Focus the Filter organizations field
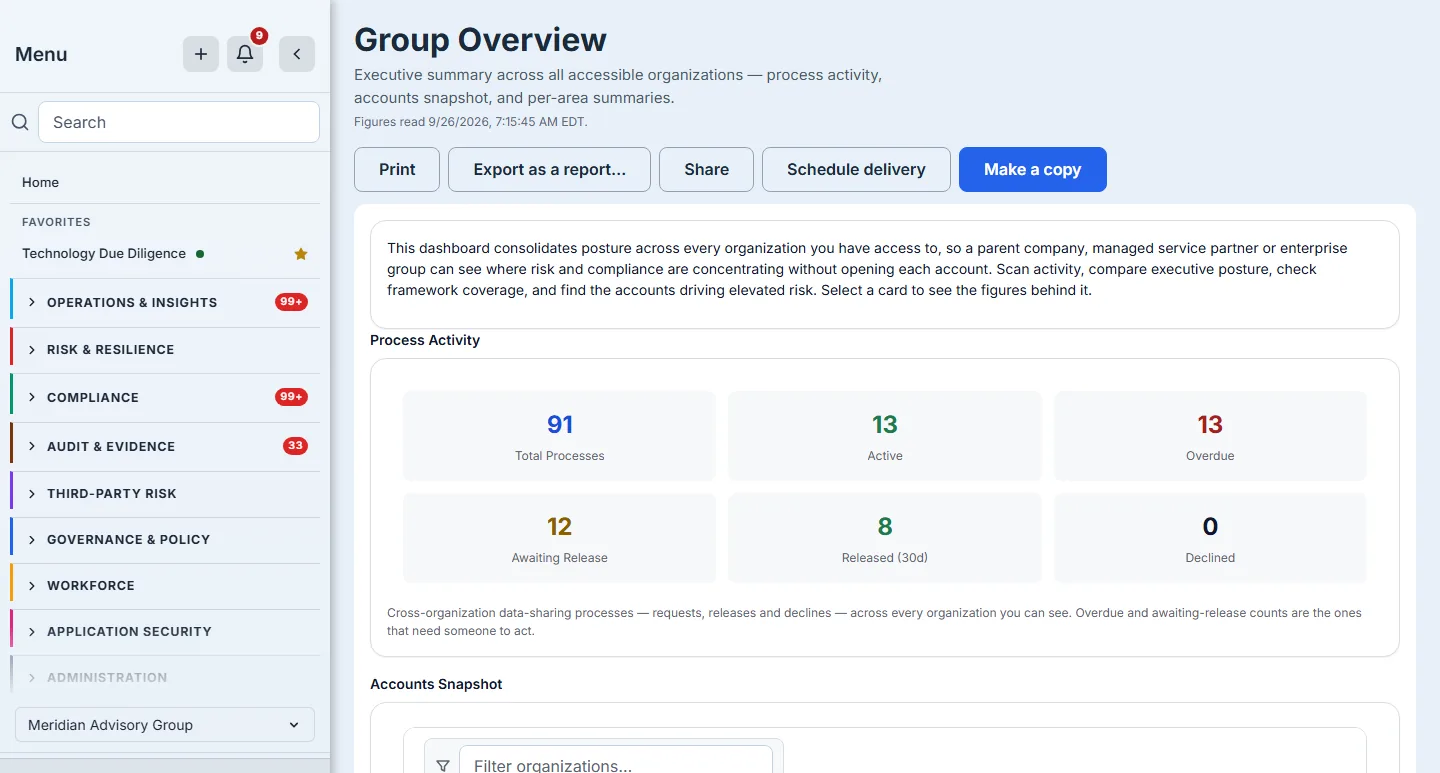The width and height of the screenshot is (1440, 773). pyautogui.click(x=616, y=760)
